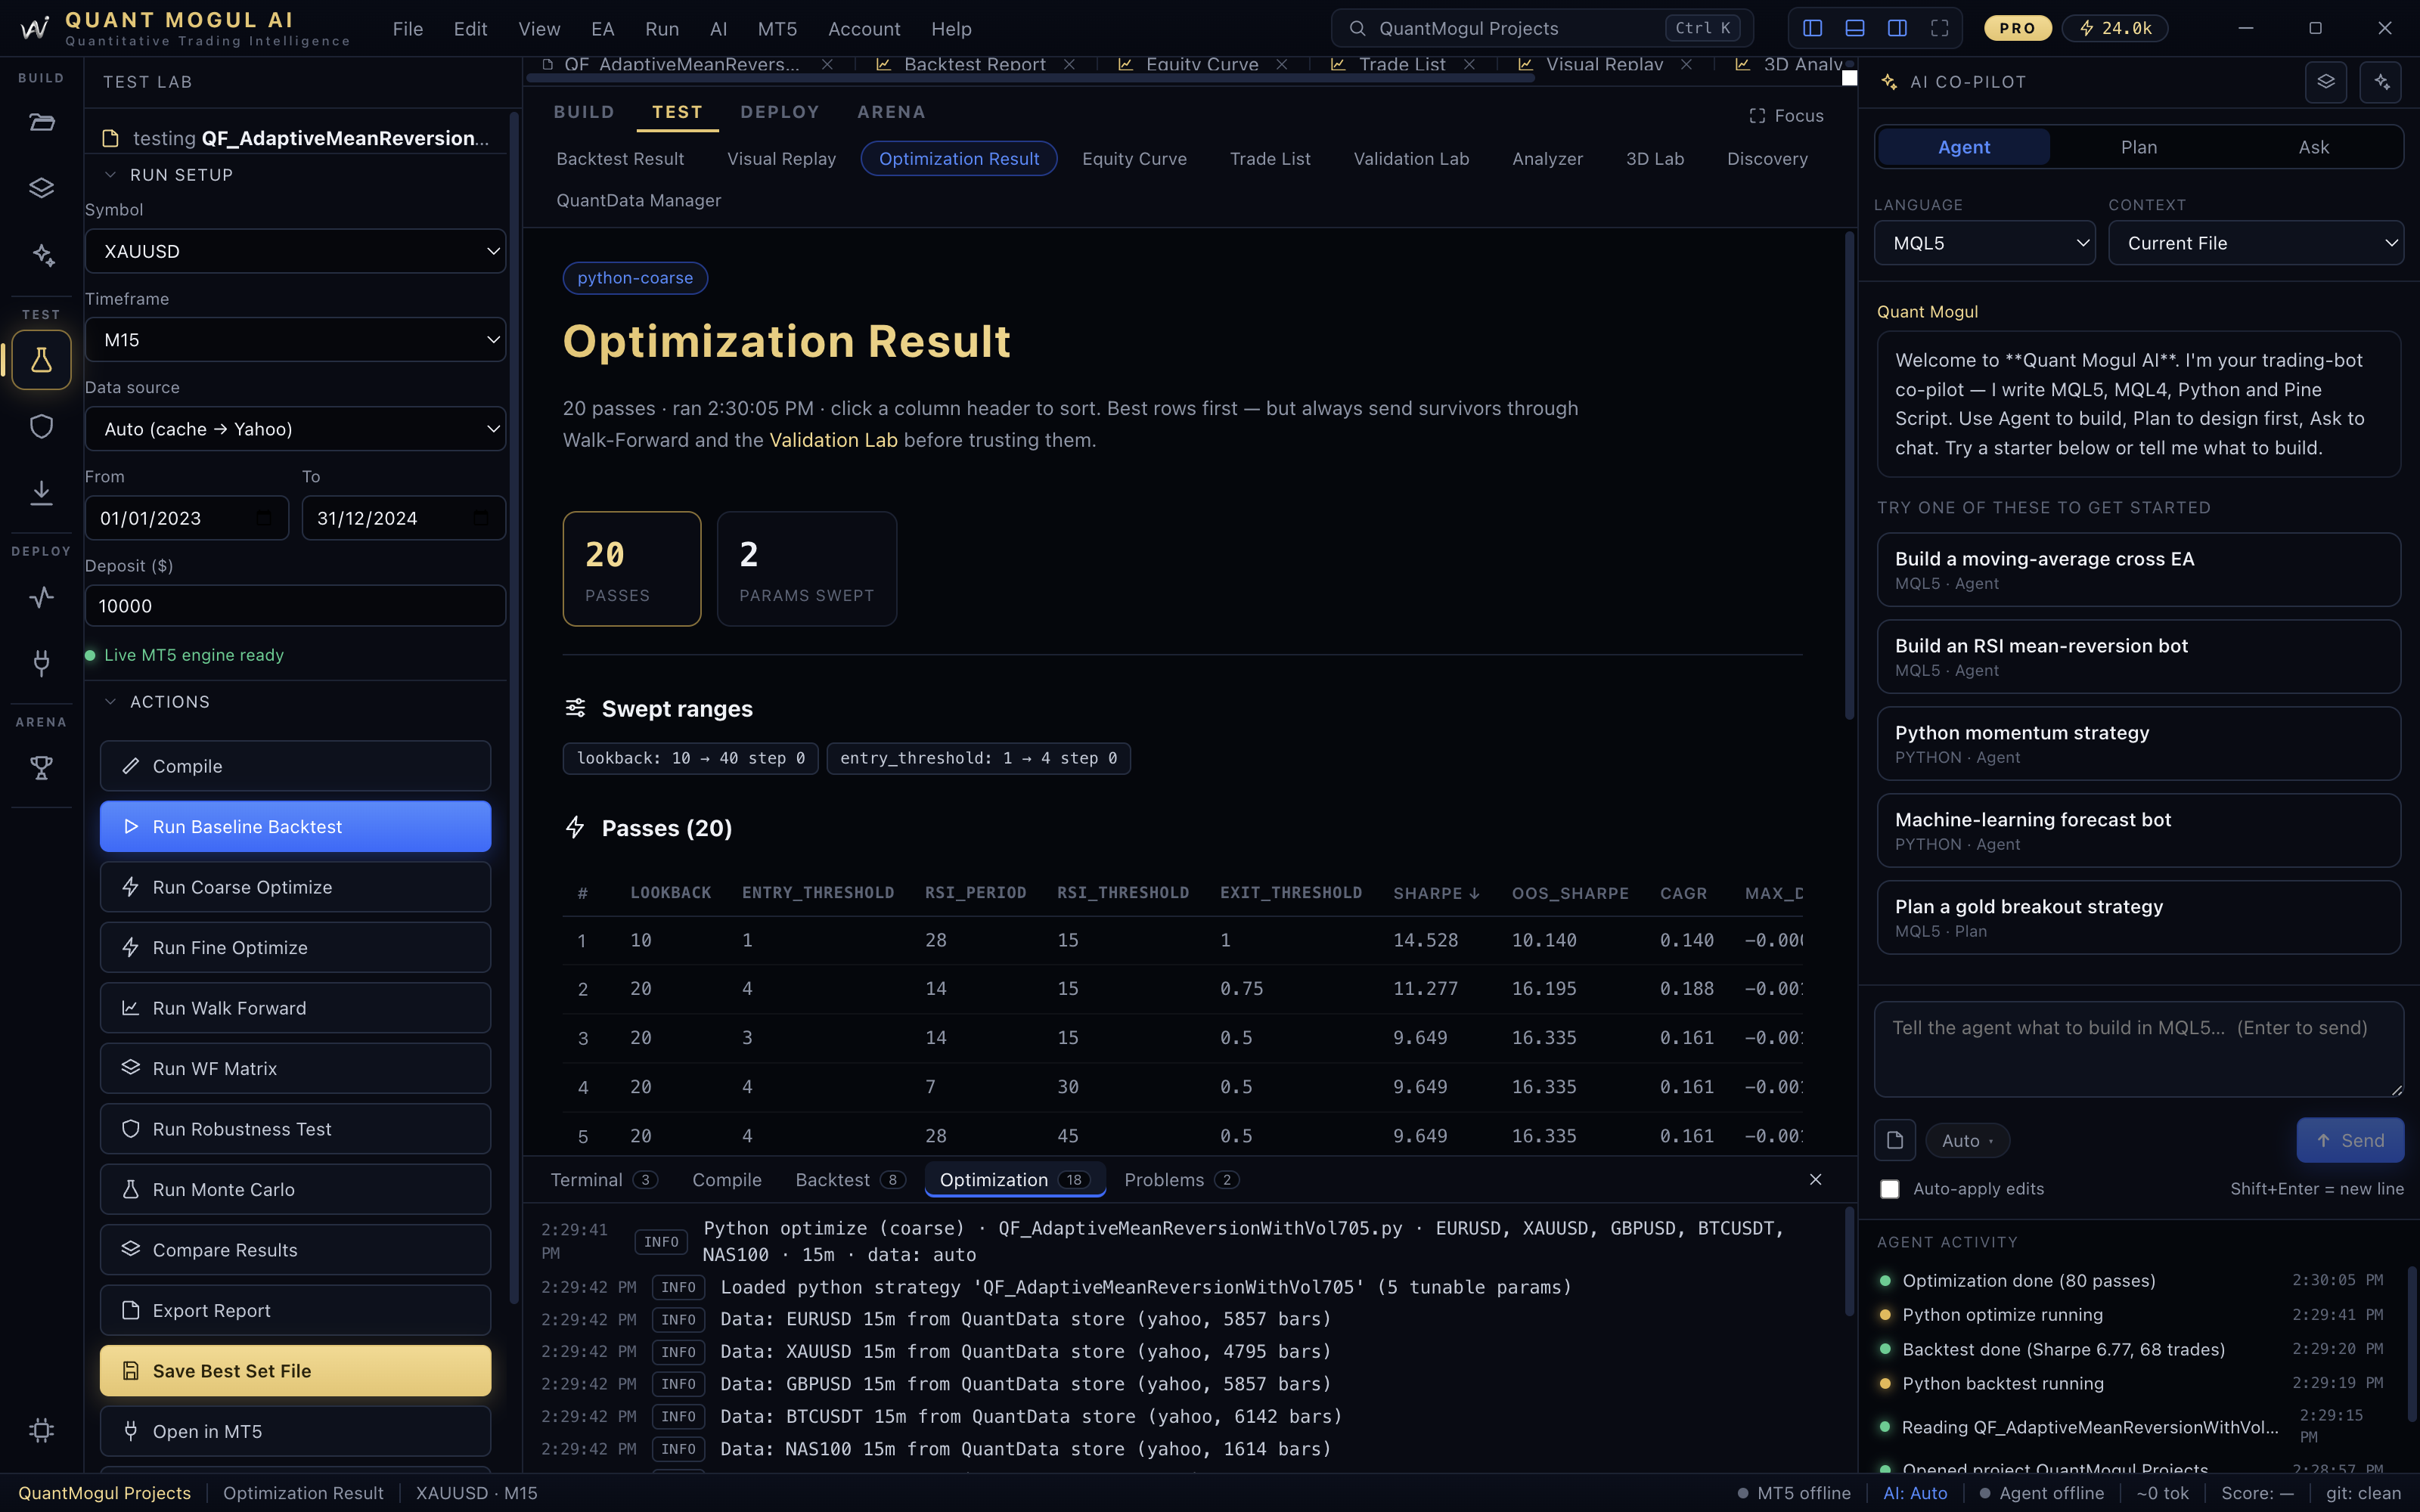Viewport: 2420px width, 1512px height.
Task: Open the MT5 menu
Action: coord(777,29)
